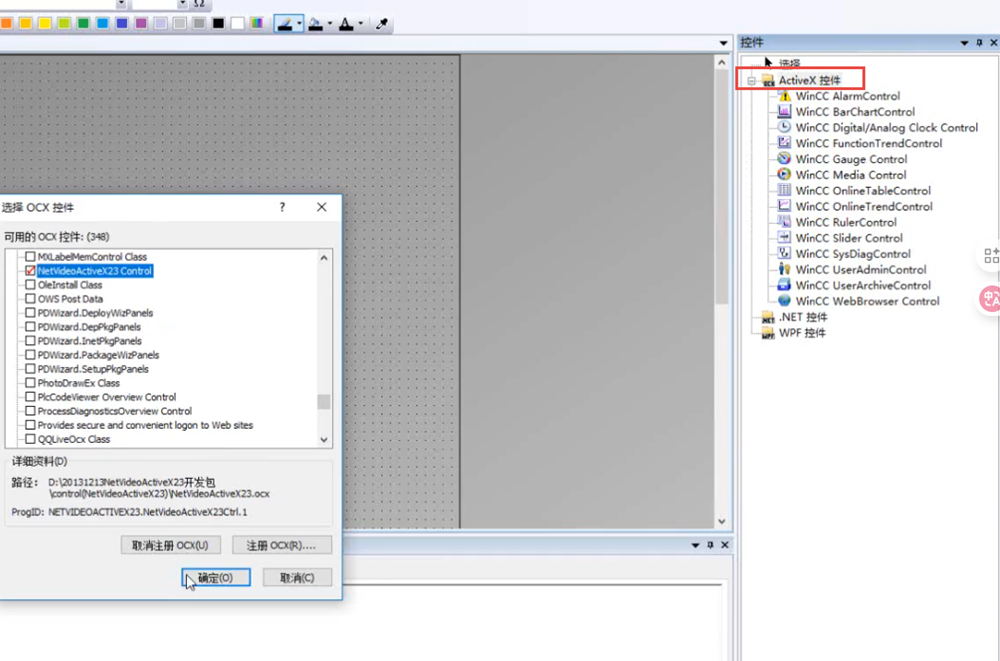This screenshot has width=1000, height=661.
Task: Activate the eyedropper color picker tool
Action: pos(382,23)
